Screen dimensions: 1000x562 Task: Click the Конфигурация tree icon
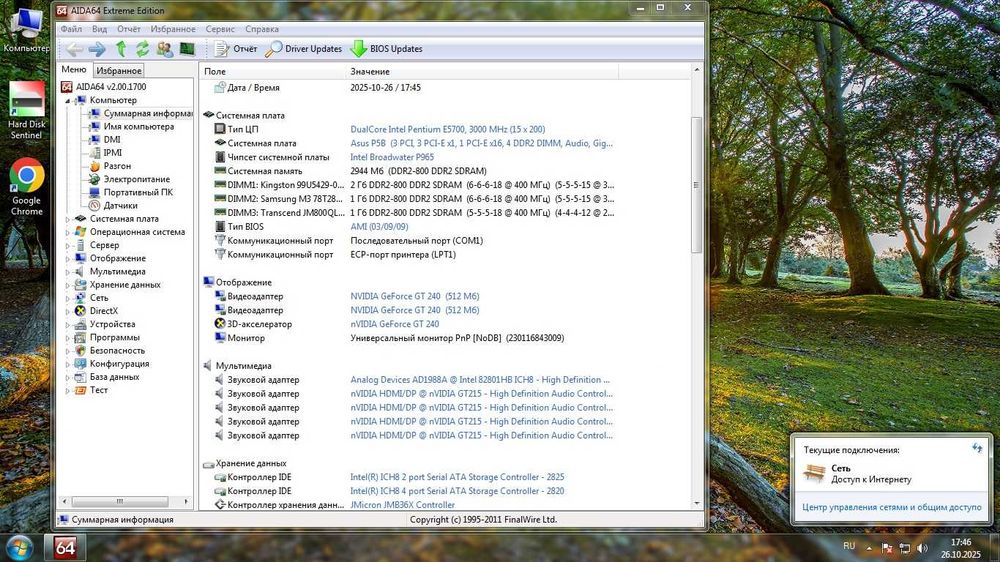tap(80, 364)
